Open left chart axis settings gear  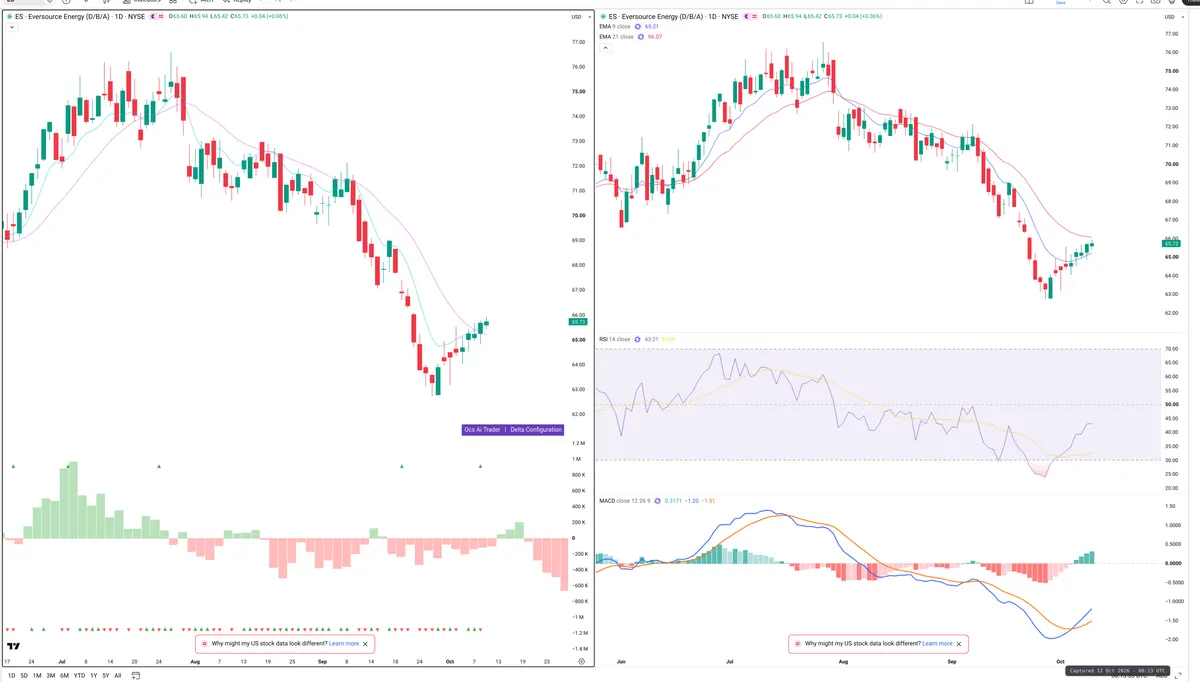582,662
